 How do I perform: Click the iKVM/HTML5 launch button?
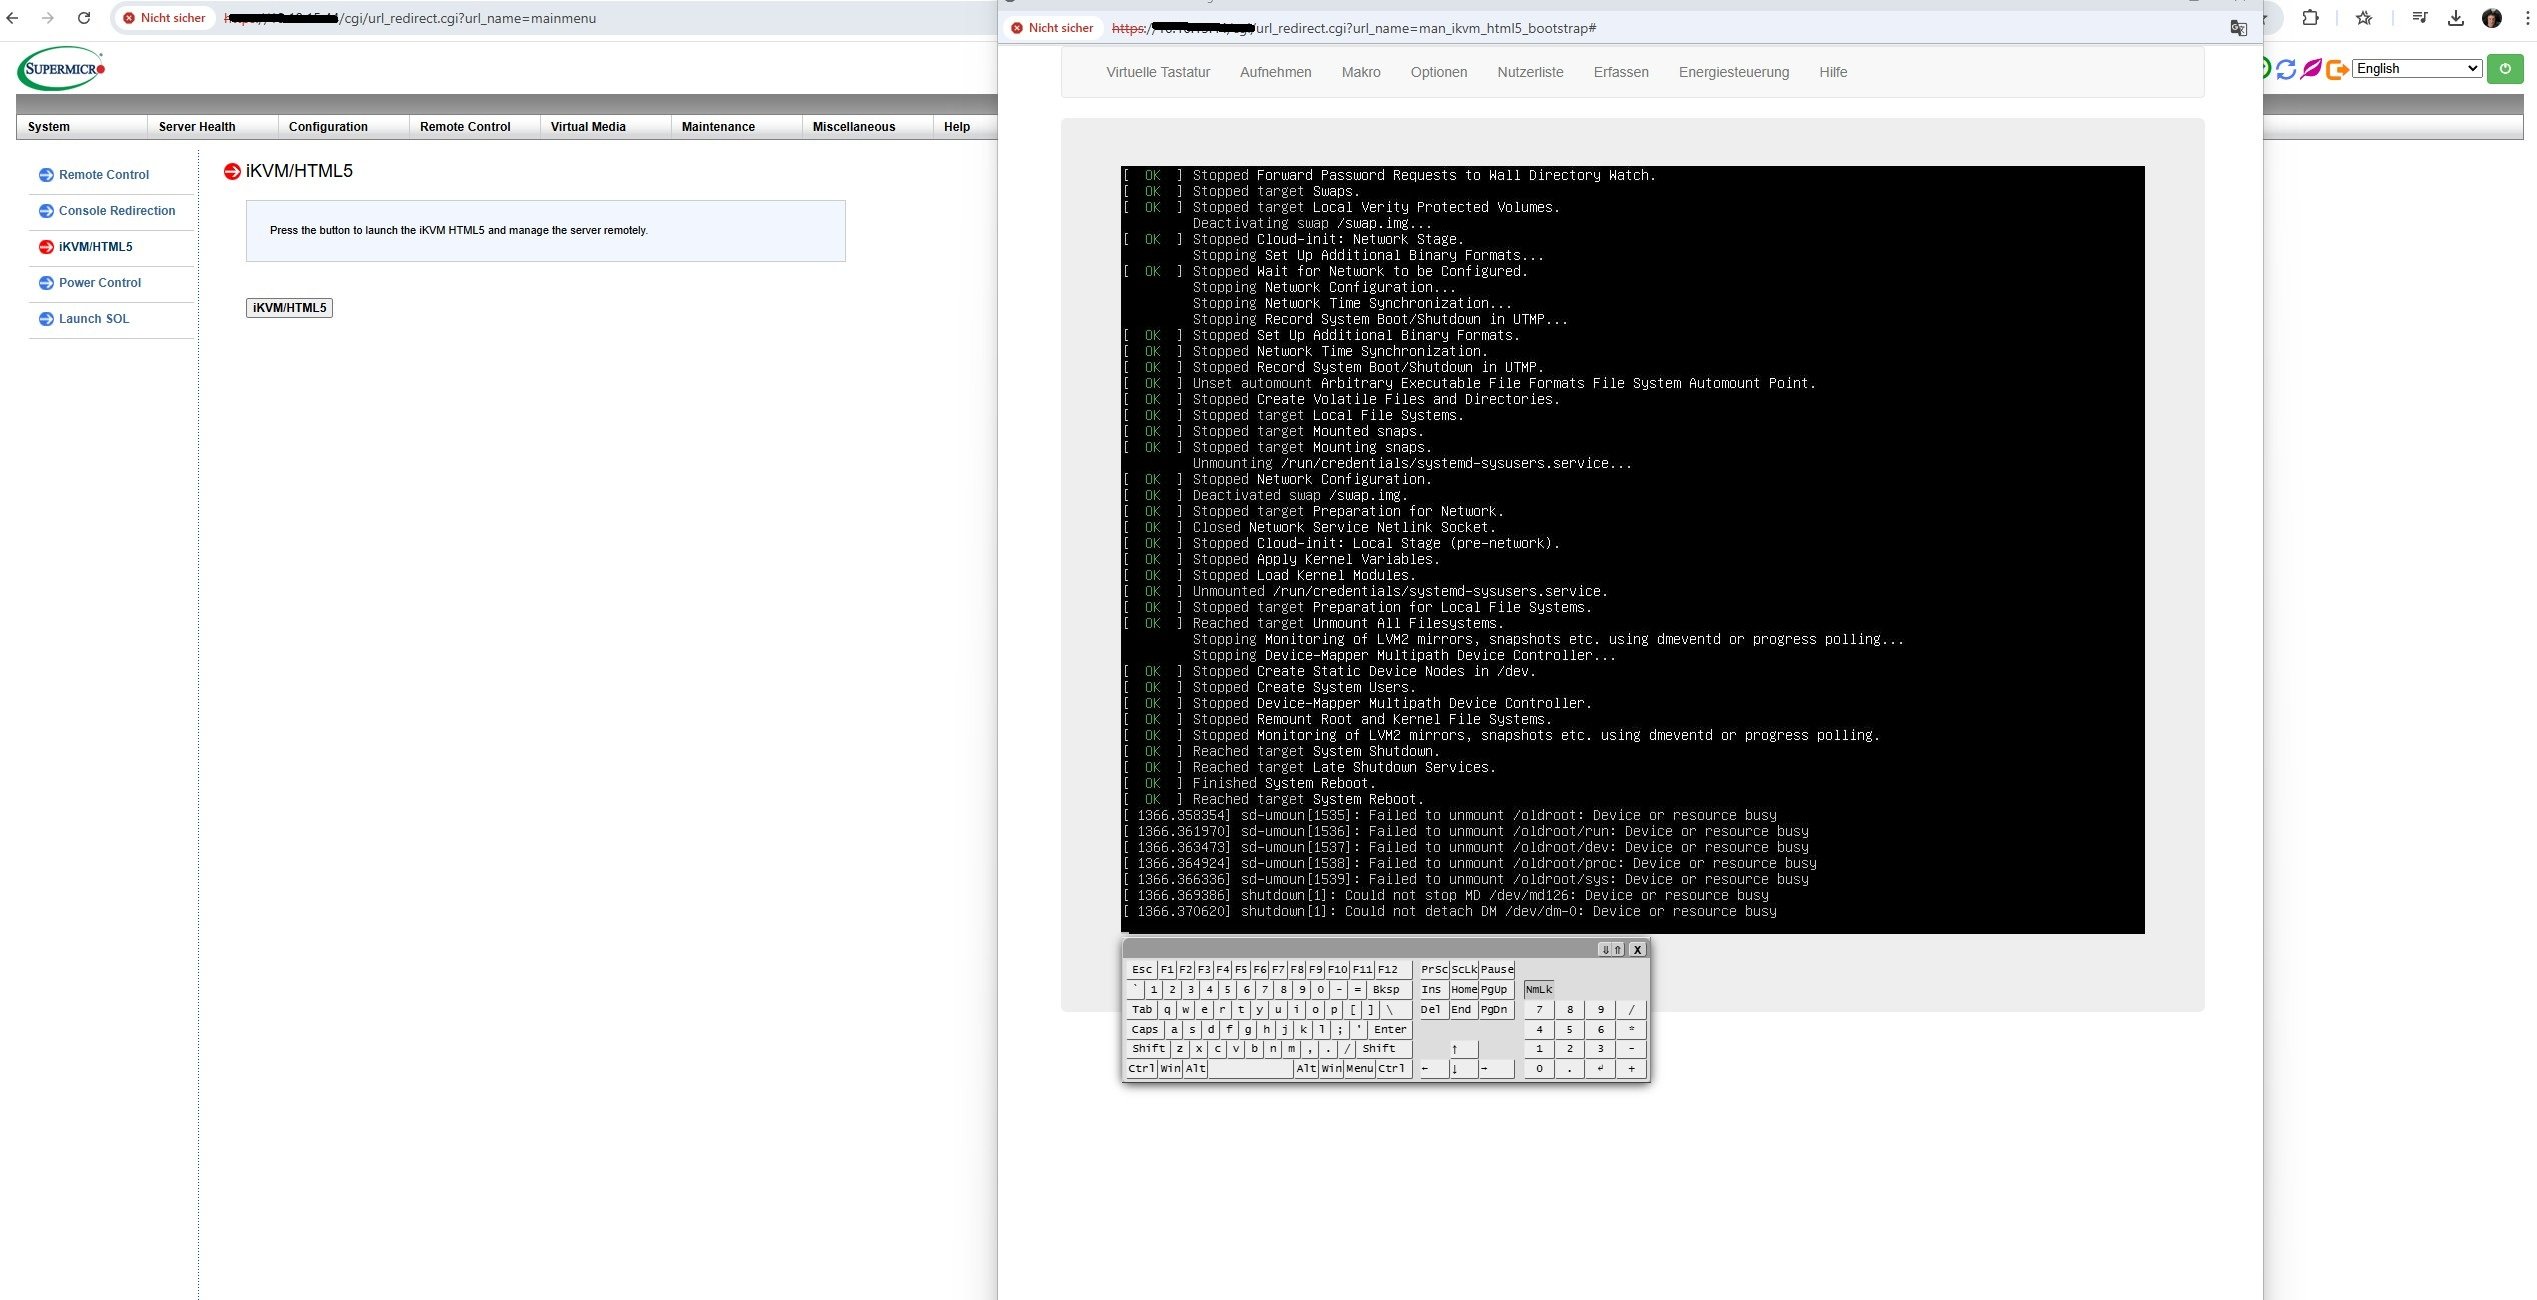tap(289, 308)
